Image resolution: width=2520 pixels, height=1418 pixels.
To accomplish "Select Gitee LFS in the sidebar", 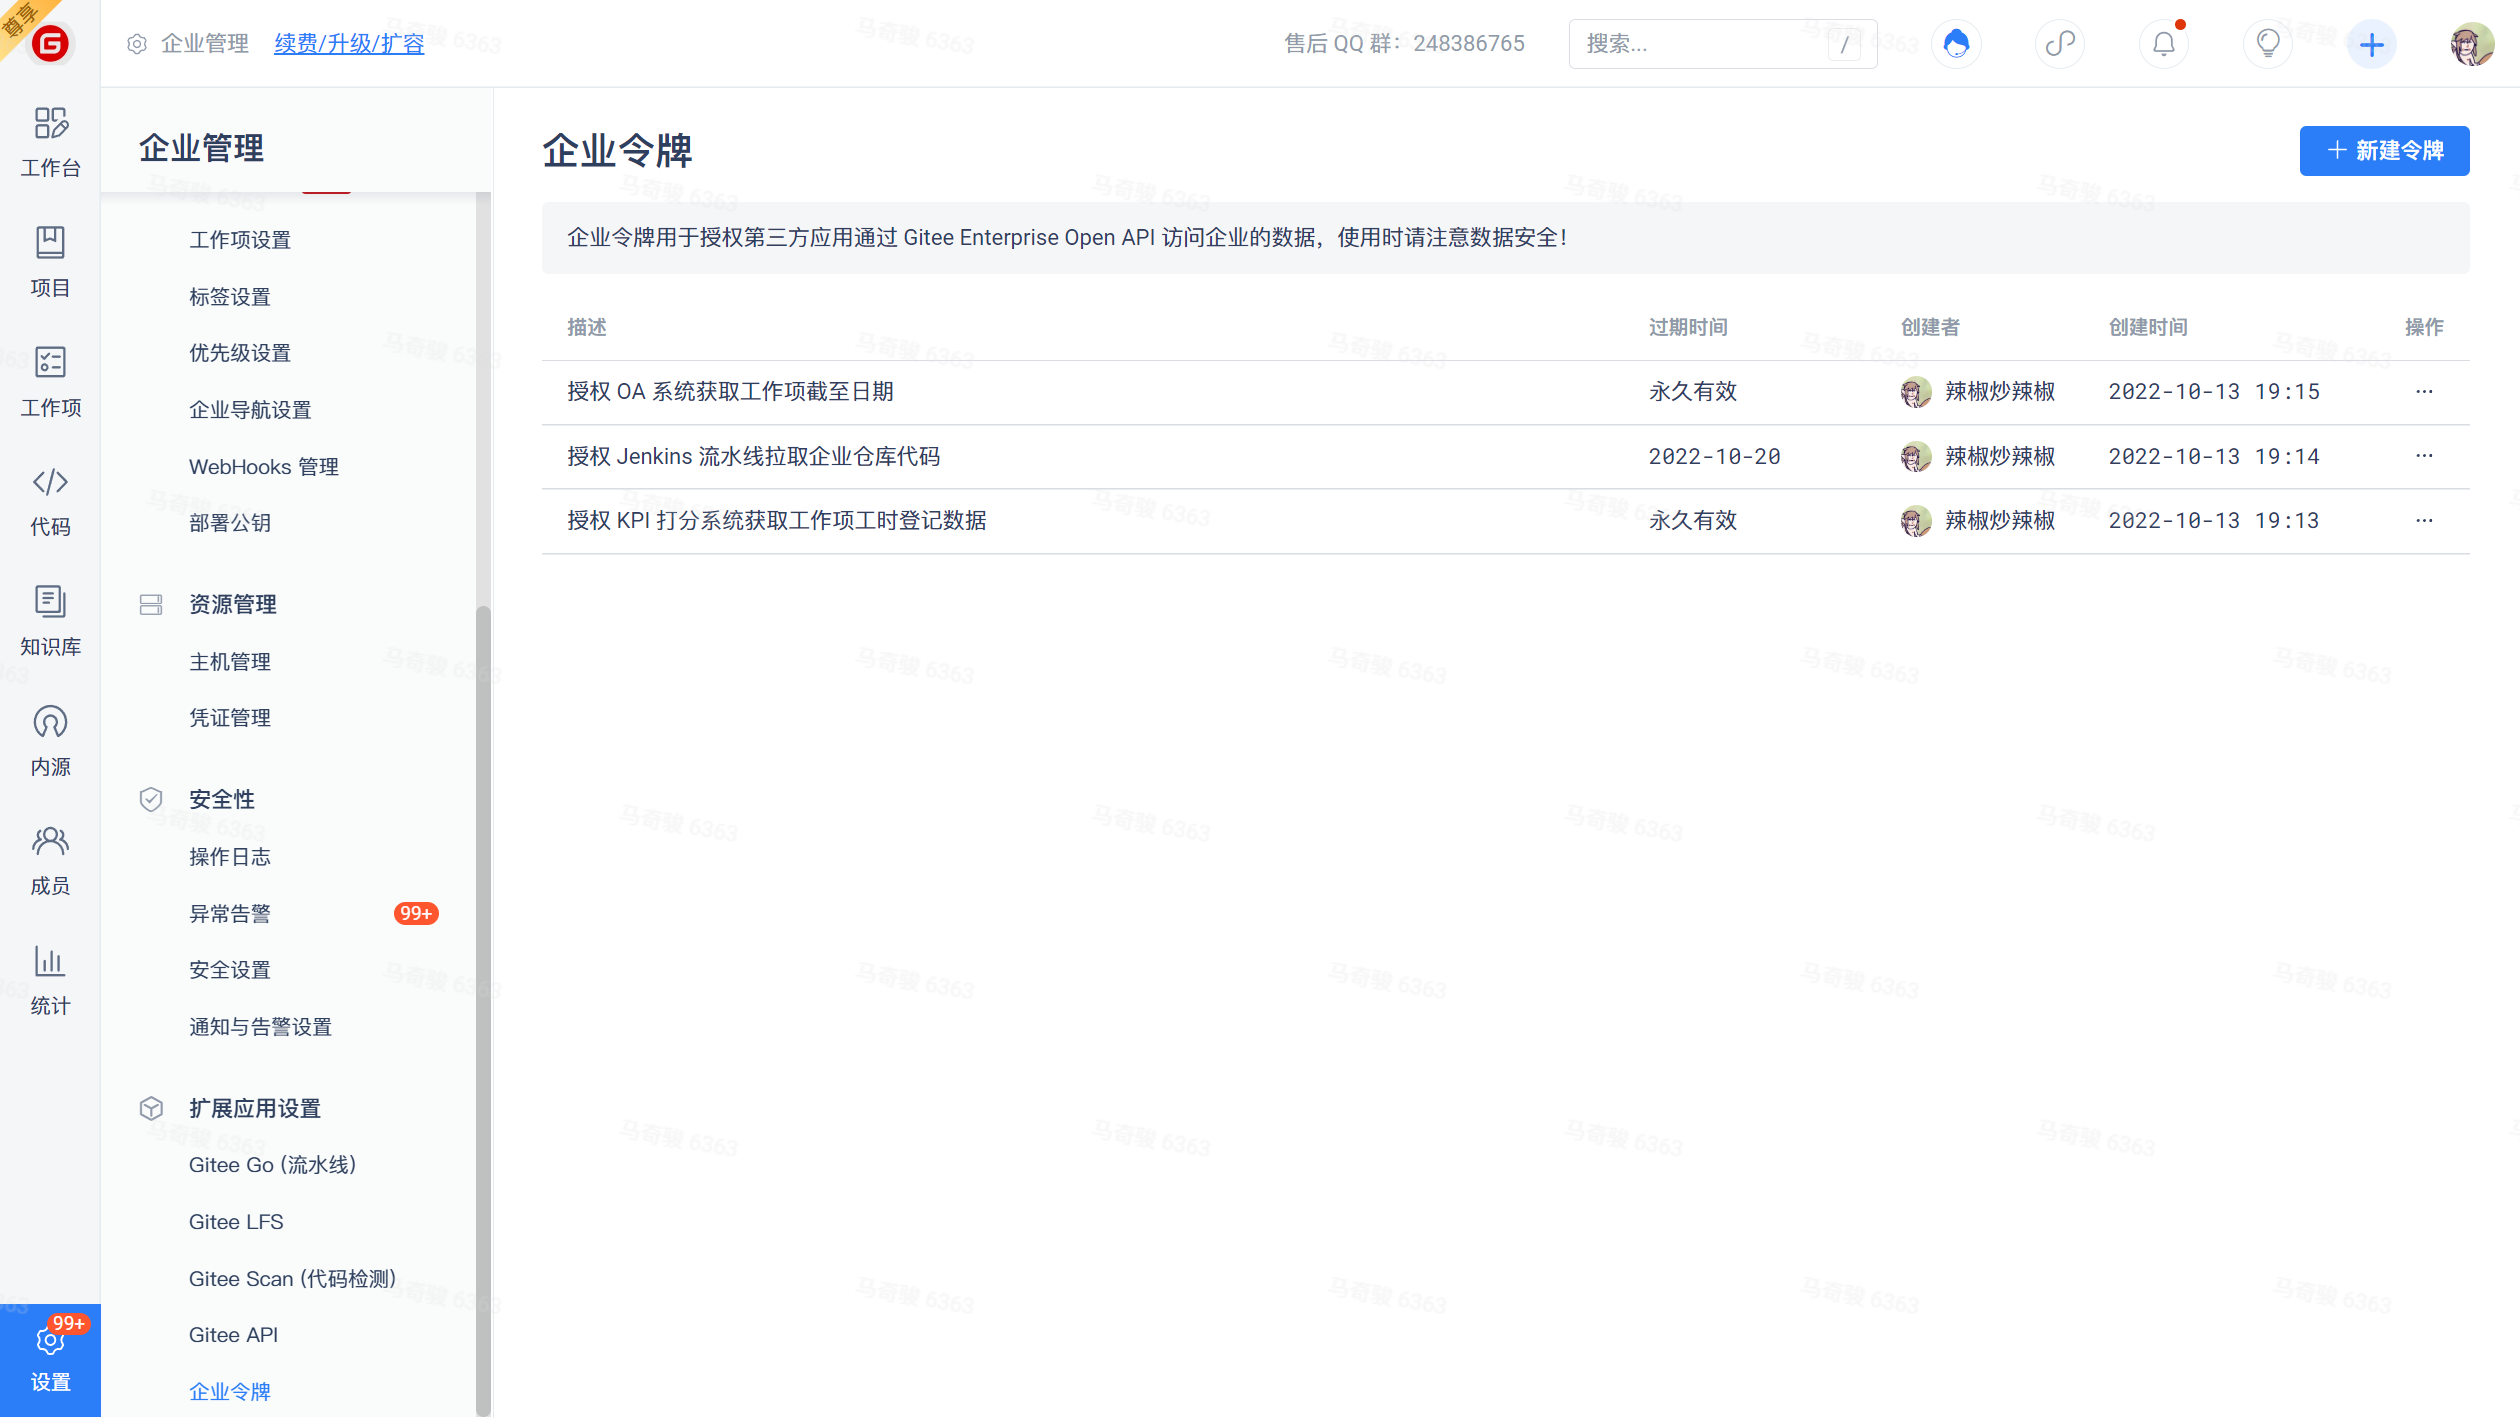I will click(236, 1222).
